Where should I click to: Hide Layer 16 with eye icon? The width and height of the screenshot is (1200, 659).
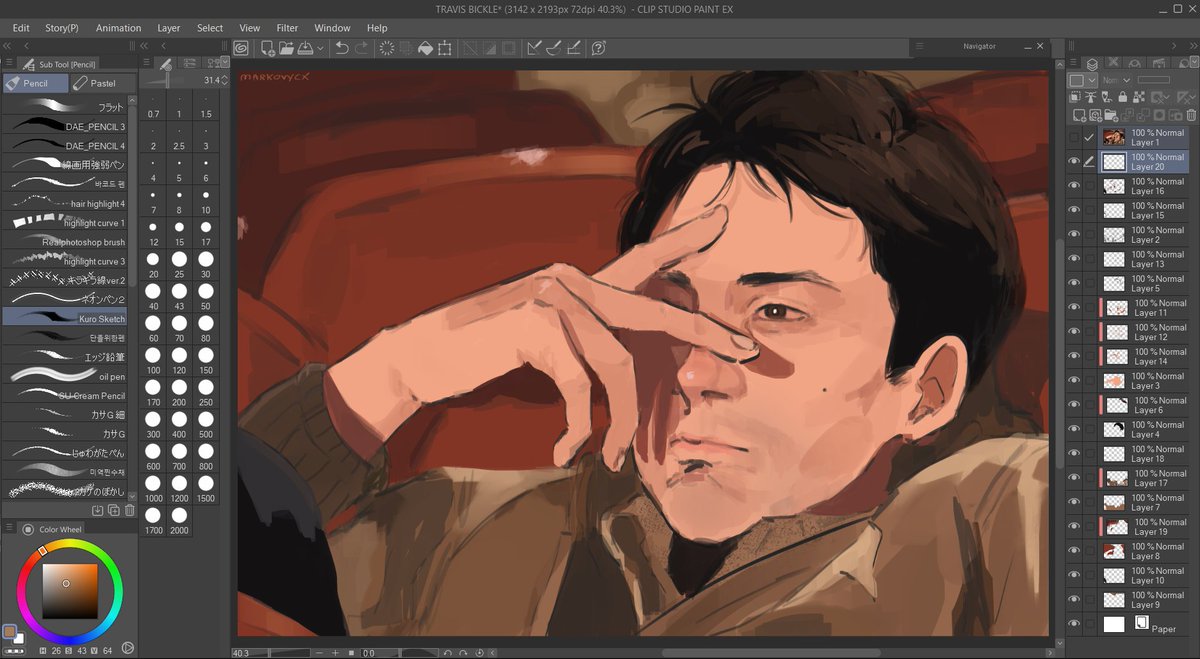1074,185
